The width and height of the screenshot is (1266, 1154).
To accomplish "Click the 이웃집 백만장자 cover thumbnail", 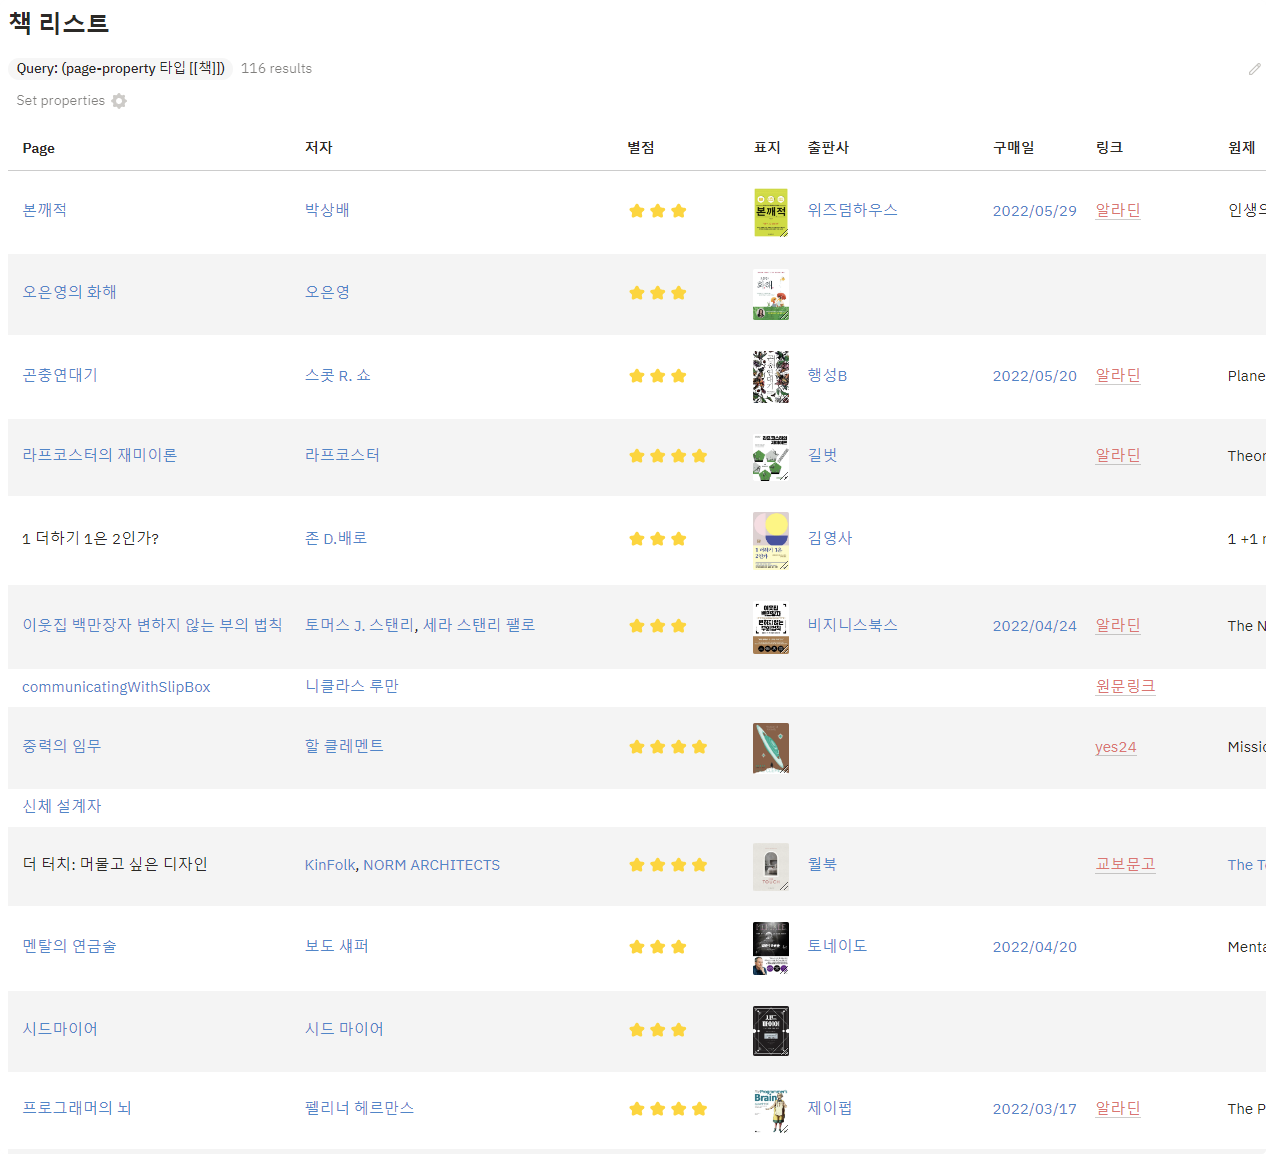I will (x=771, y=628).
